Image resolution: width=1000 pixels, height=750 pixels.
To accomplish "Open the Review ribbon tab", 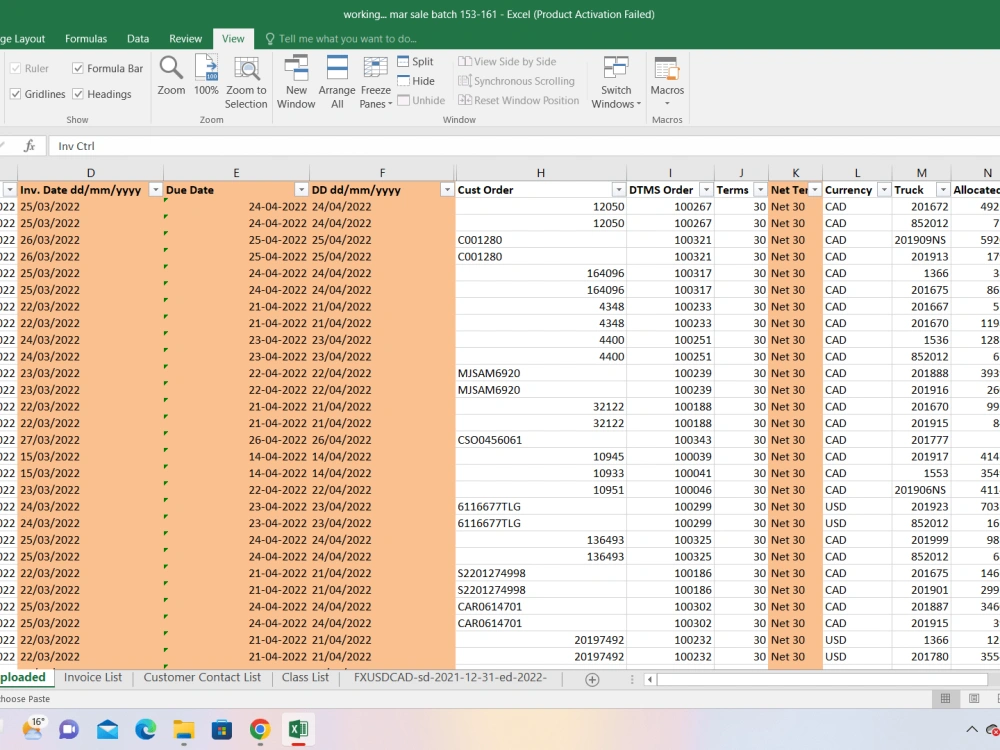I will point(186,39).
